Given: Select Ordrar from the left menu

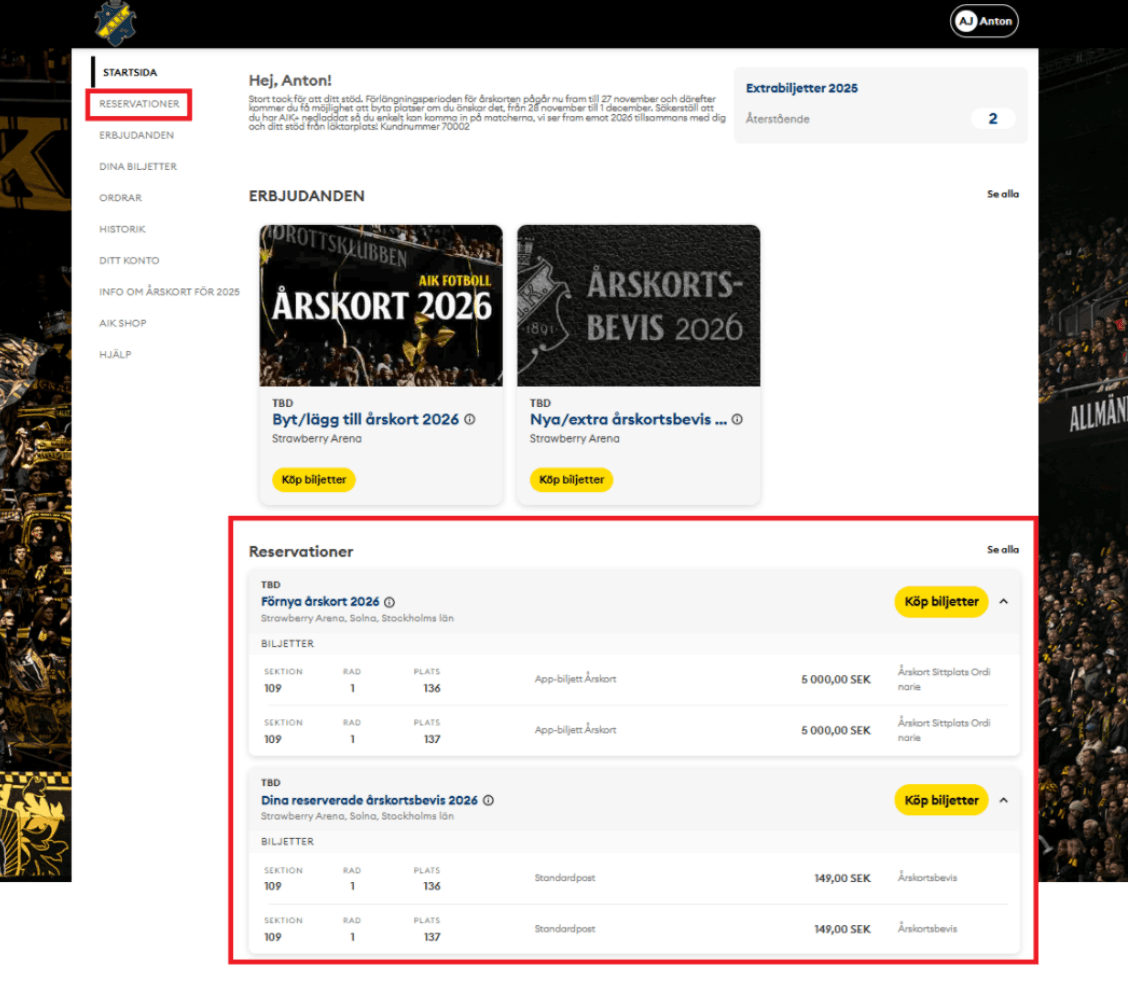Looking at the screenshot, I should point(120,198).
